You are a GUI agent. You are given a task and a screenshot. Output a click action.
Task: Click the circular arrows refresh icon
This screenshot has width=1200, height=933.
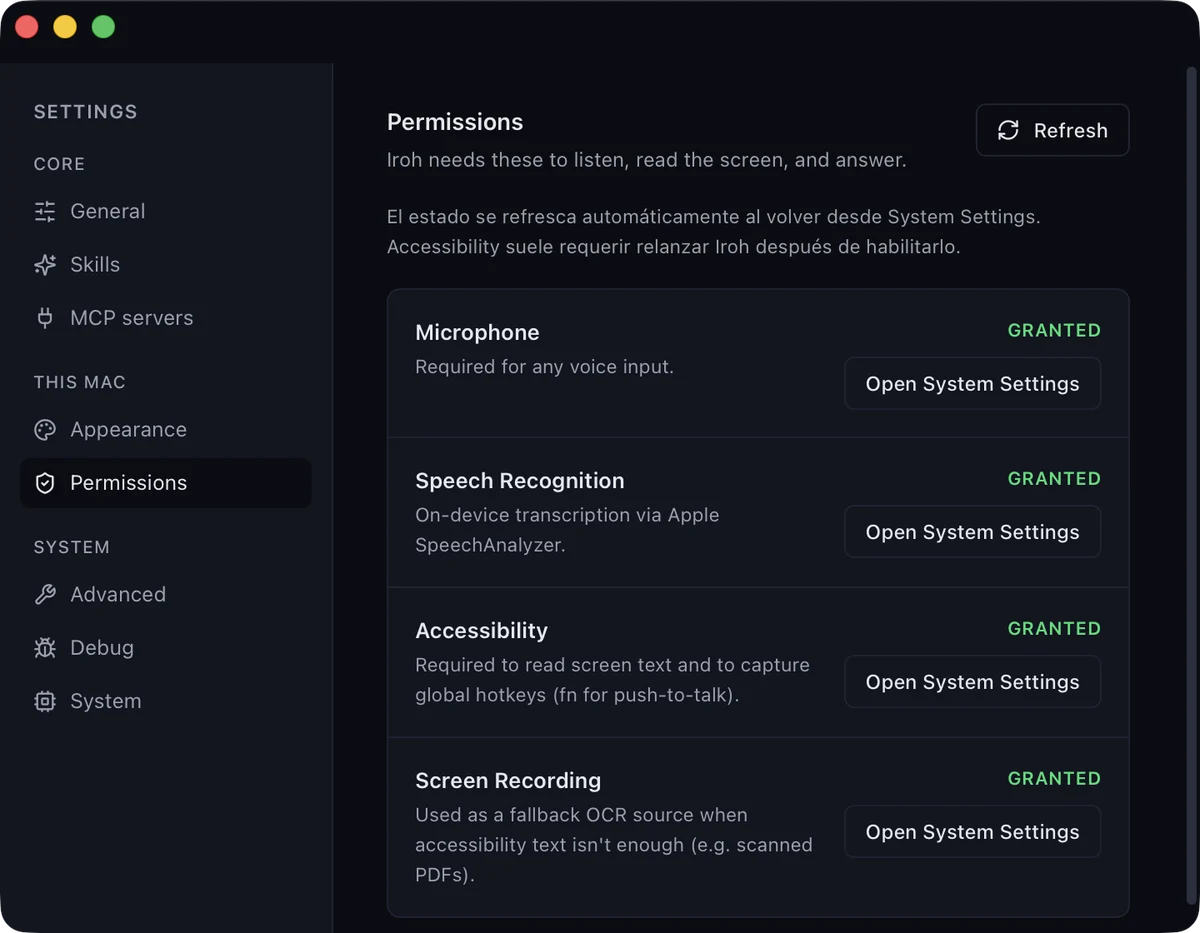click(1008, 130)
